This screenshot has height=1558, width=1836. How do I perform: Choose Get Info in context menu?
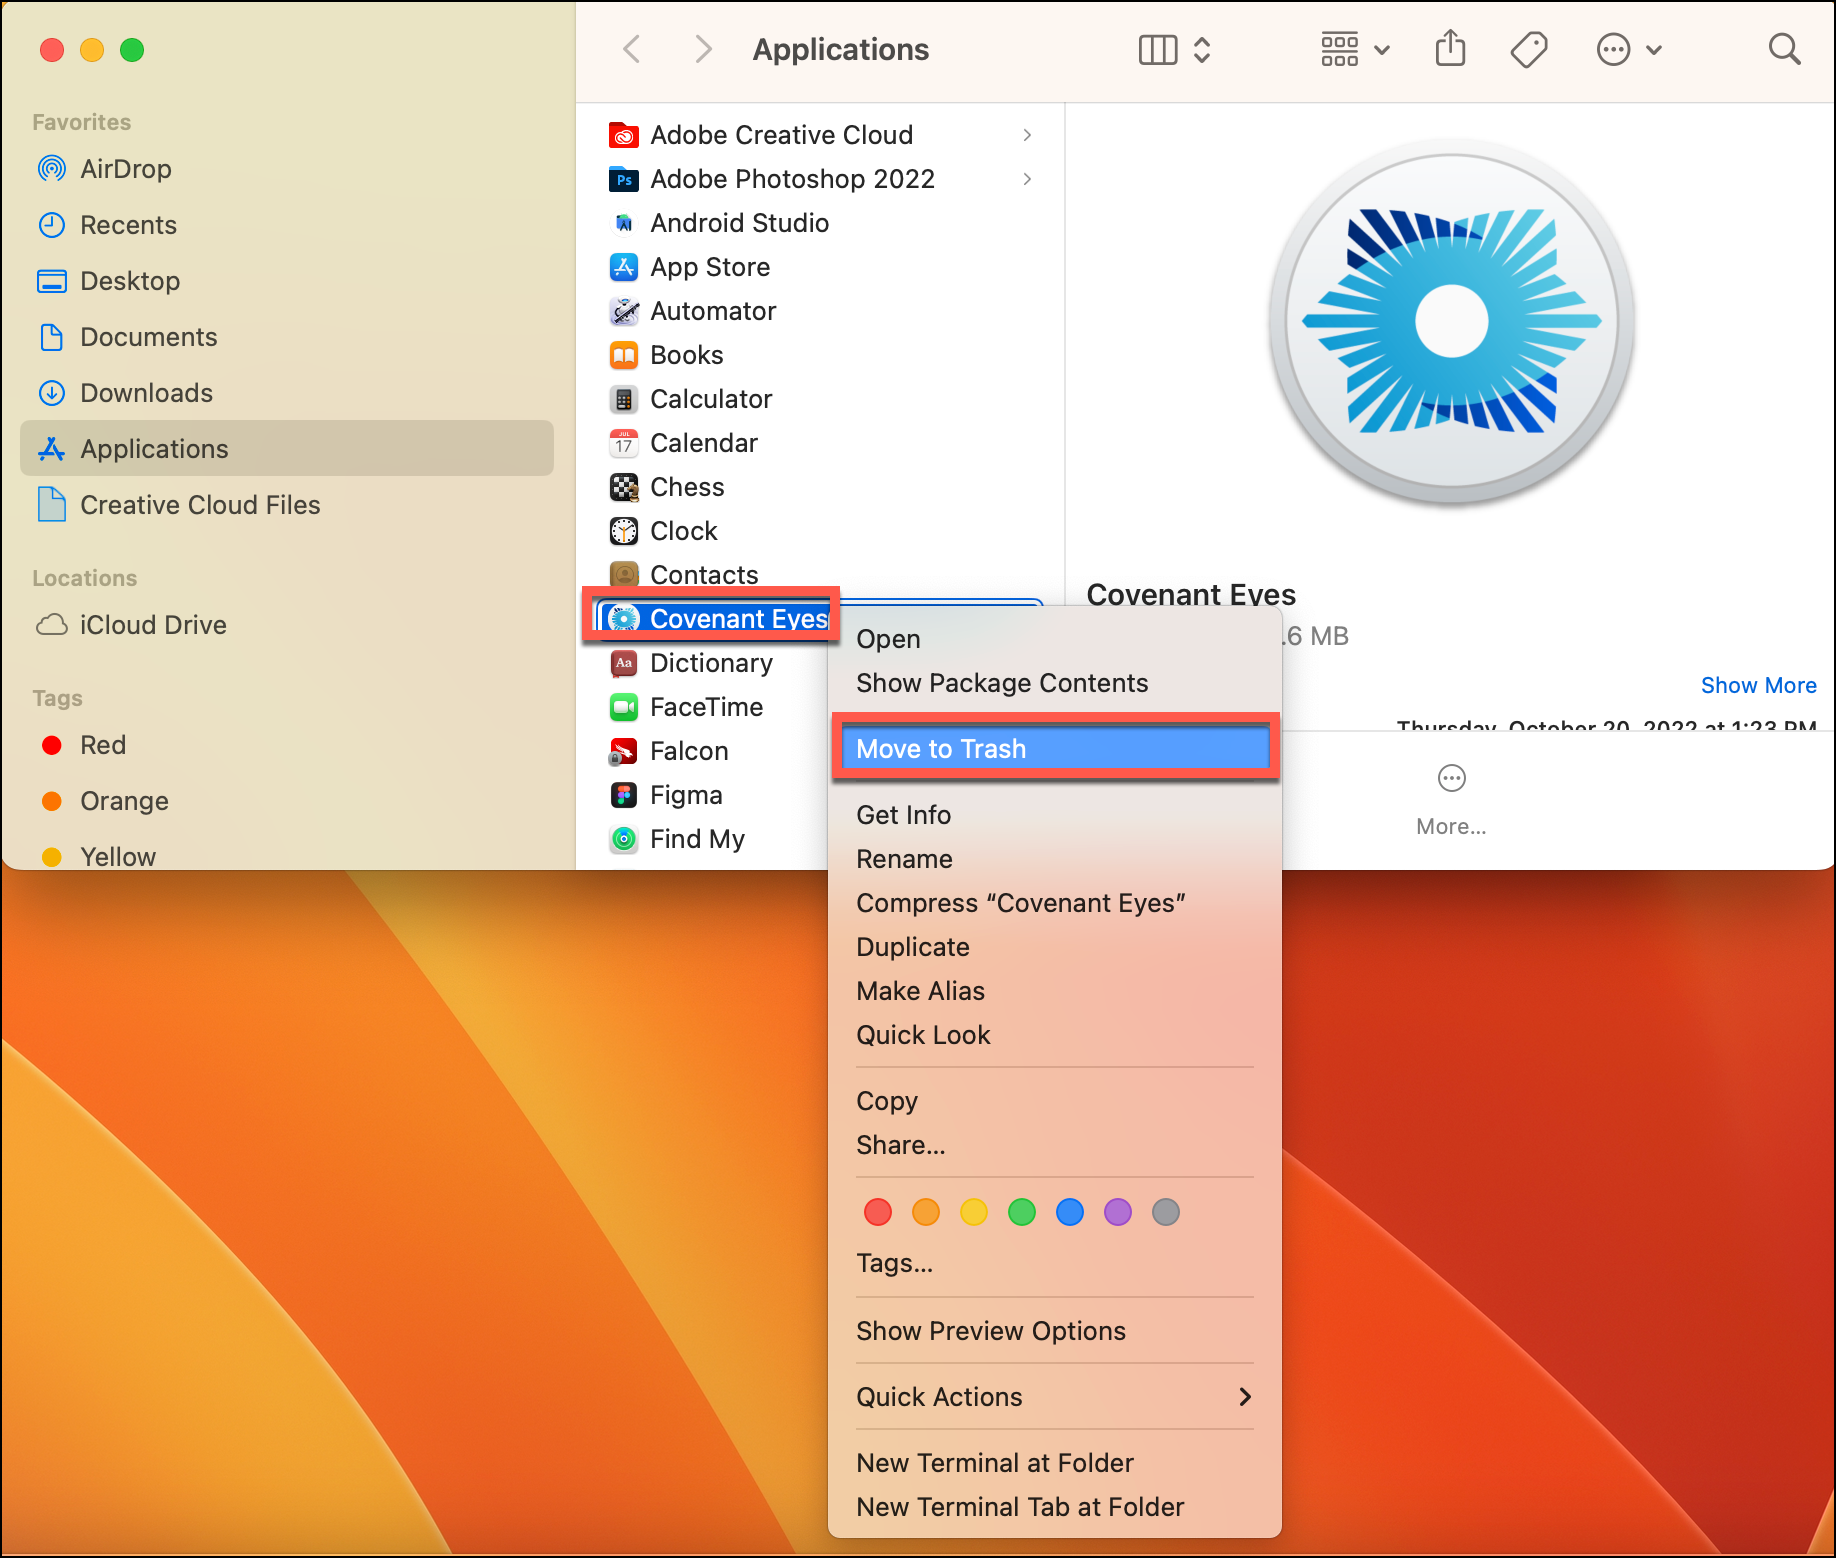1055,815
